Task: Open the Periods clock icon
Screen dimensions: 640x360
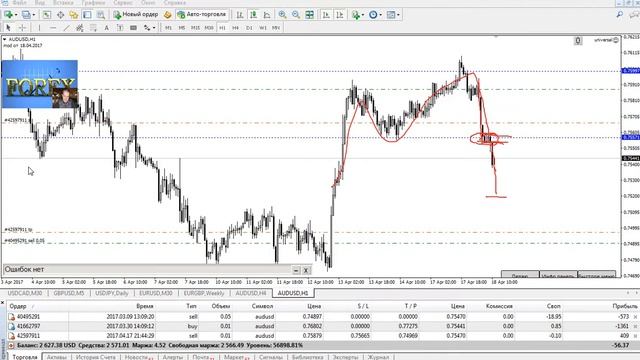Action: (x=373, y=15)
